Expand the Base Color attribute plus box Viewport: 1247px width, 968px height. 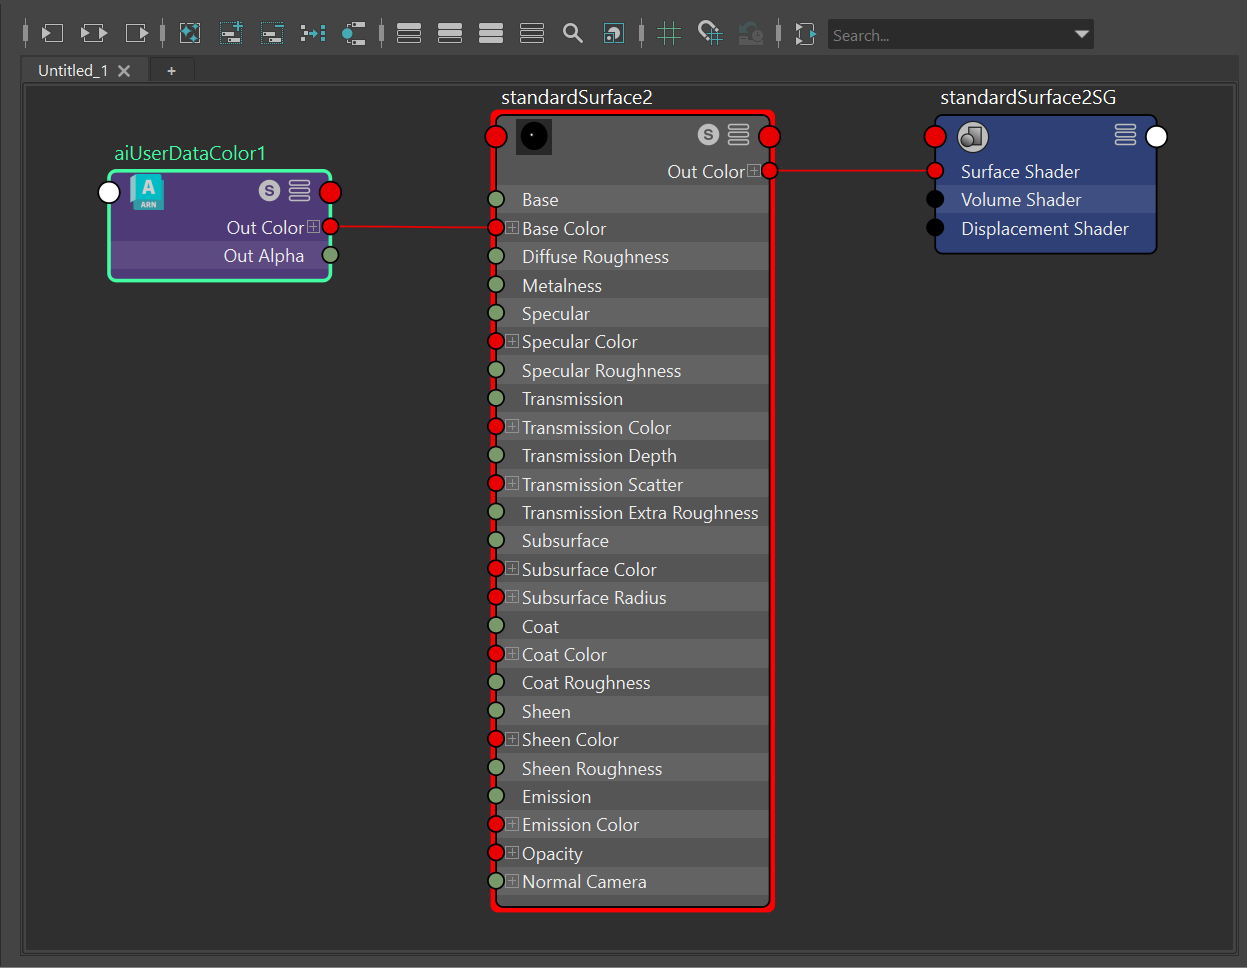[512, 228]
